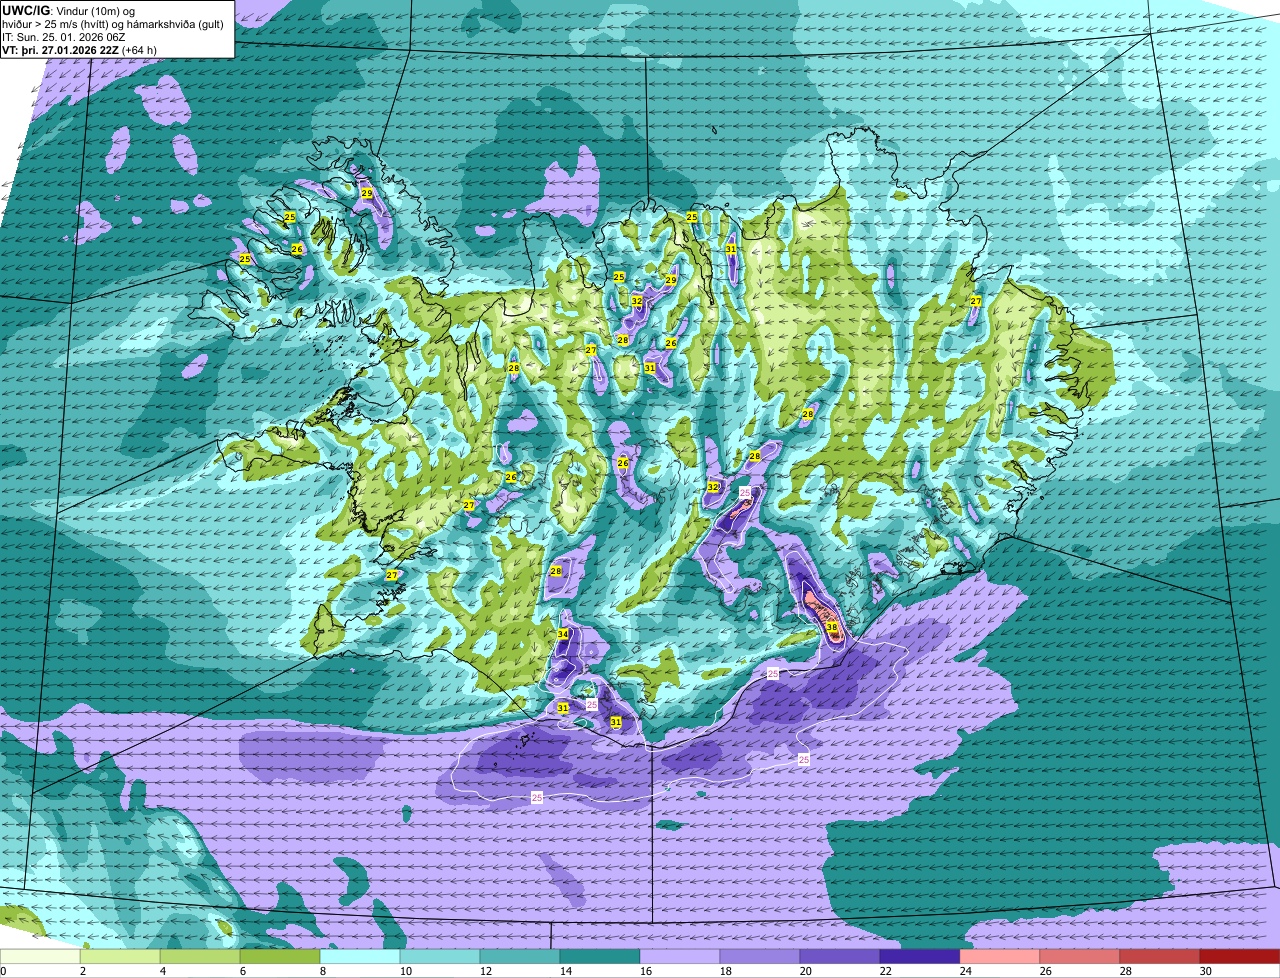Click the 26–28 m/s salmon legend swatch

(x=1080, y=957)
